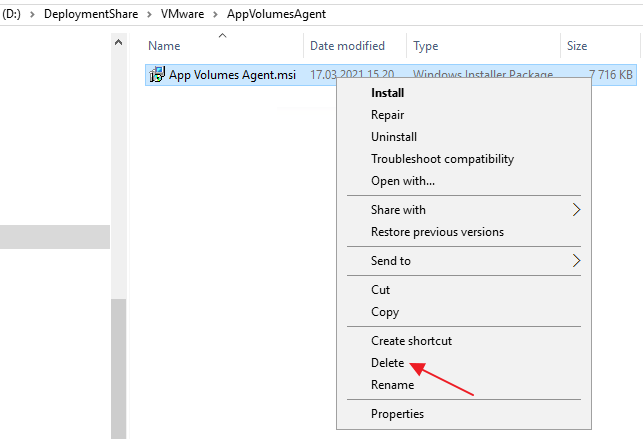
Task: Sort files by Date modified column
Action: 347,46
